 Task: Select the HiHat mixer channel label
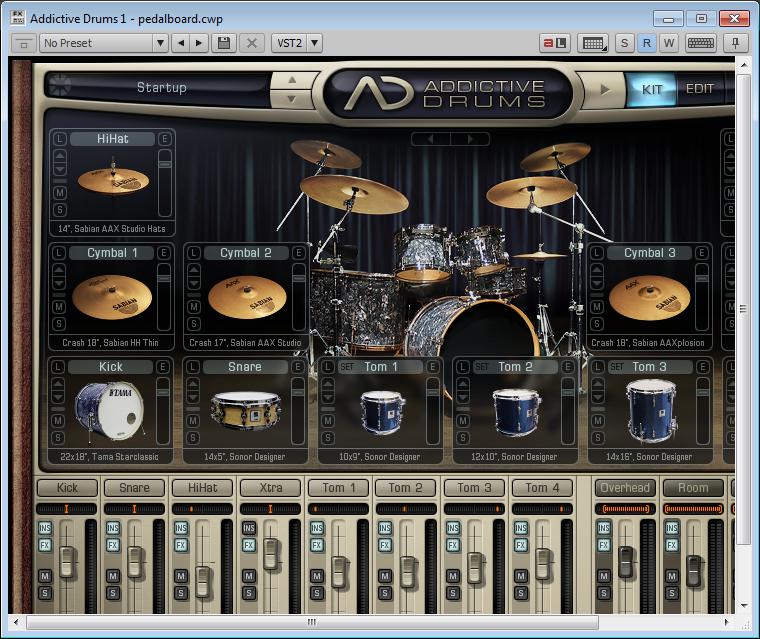[203, 488]
